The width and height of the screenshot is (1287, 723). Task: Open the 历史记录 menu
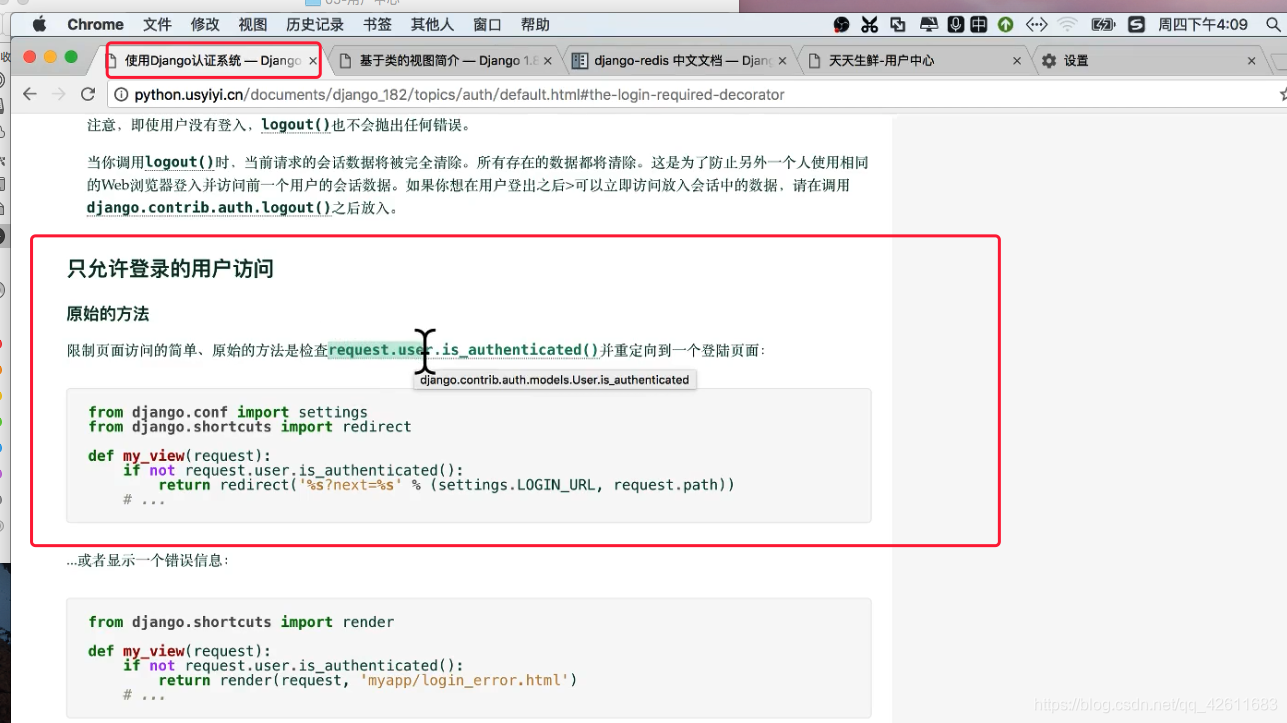coord(315,24)
